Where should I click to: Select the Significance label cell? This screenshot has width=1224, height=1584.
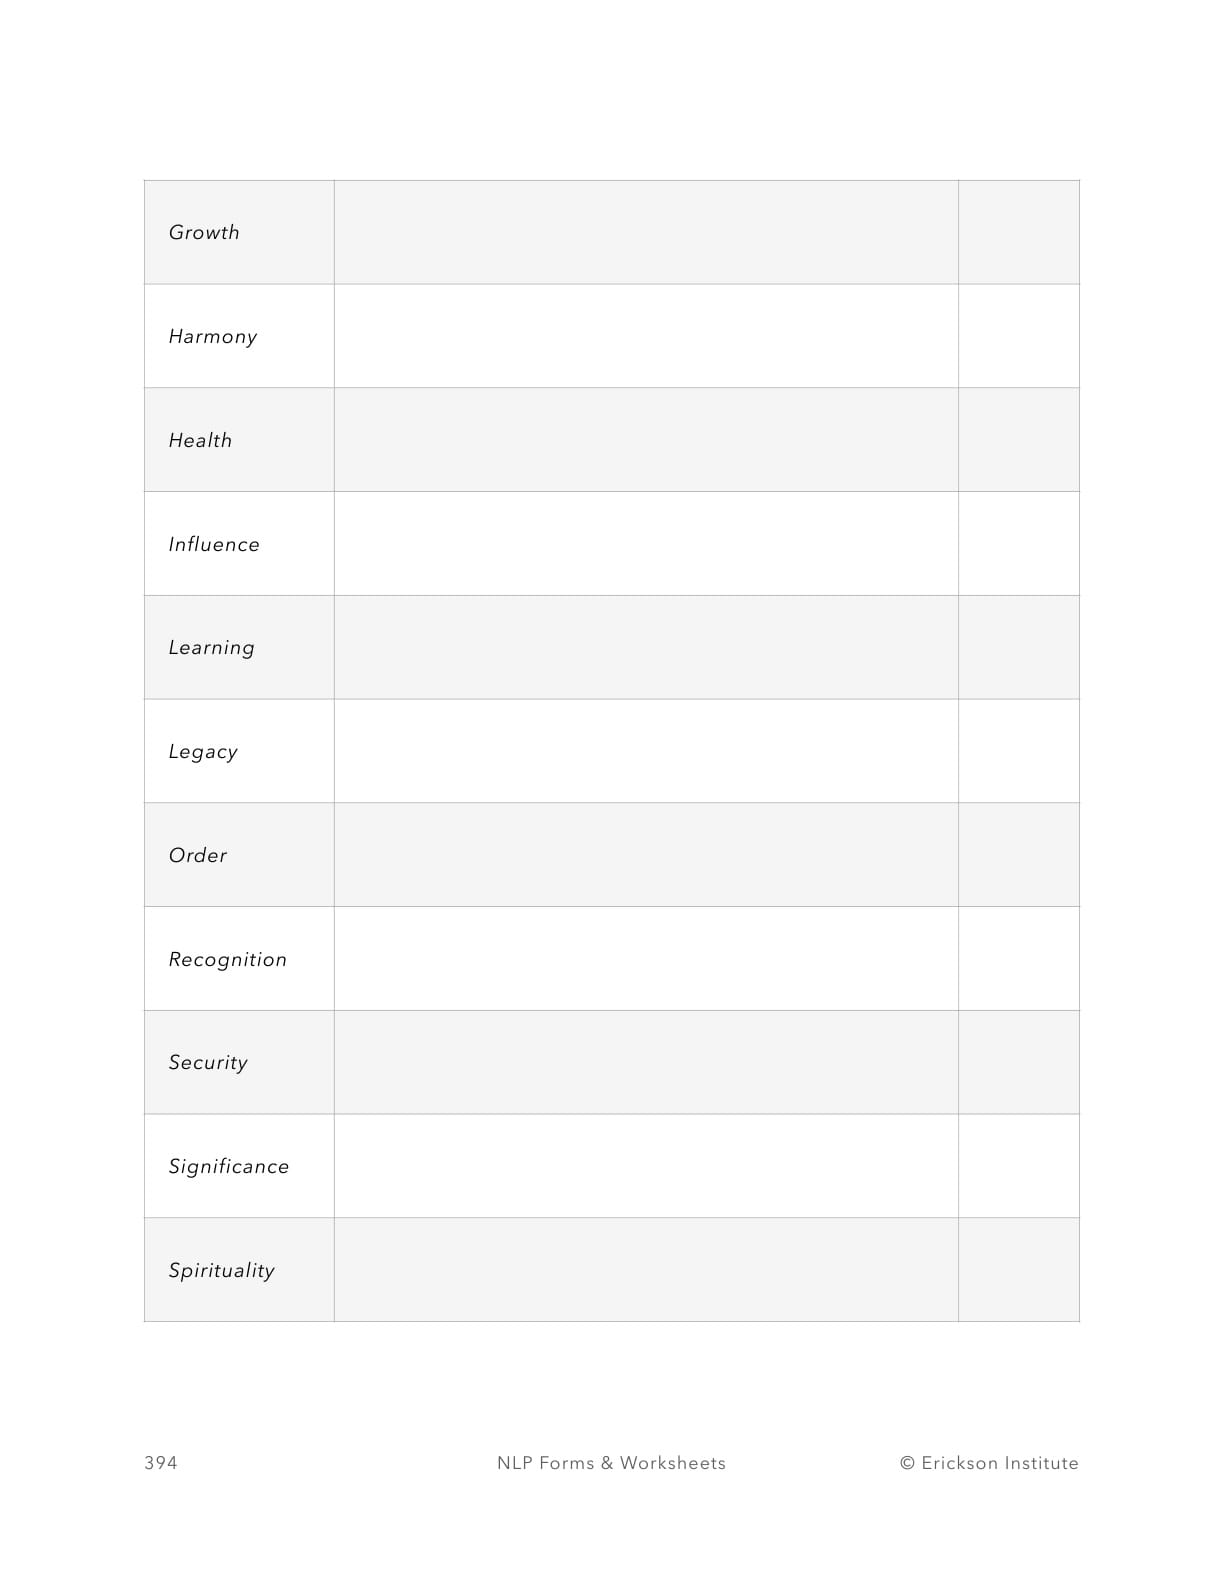[229, 1166]
